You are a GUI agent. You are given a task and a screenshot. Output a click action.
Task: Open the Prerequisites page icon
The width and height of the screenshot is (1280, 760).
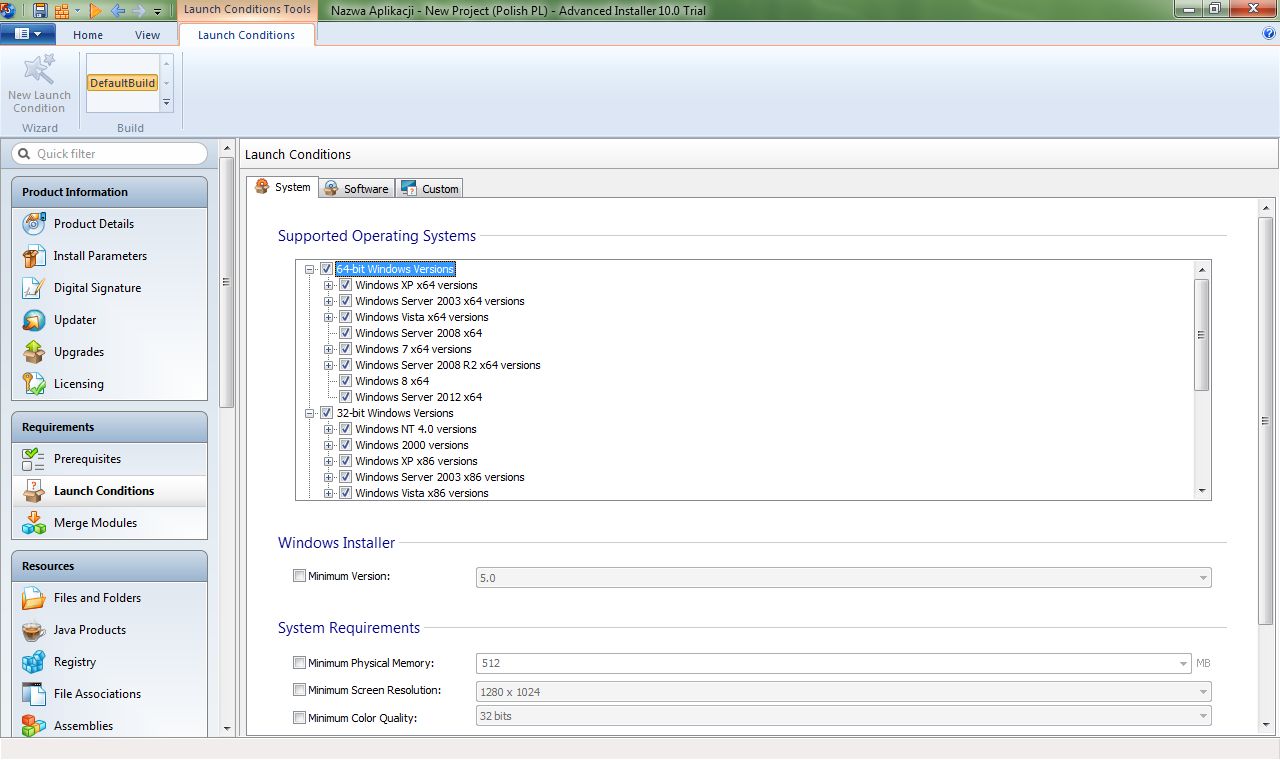34,459
